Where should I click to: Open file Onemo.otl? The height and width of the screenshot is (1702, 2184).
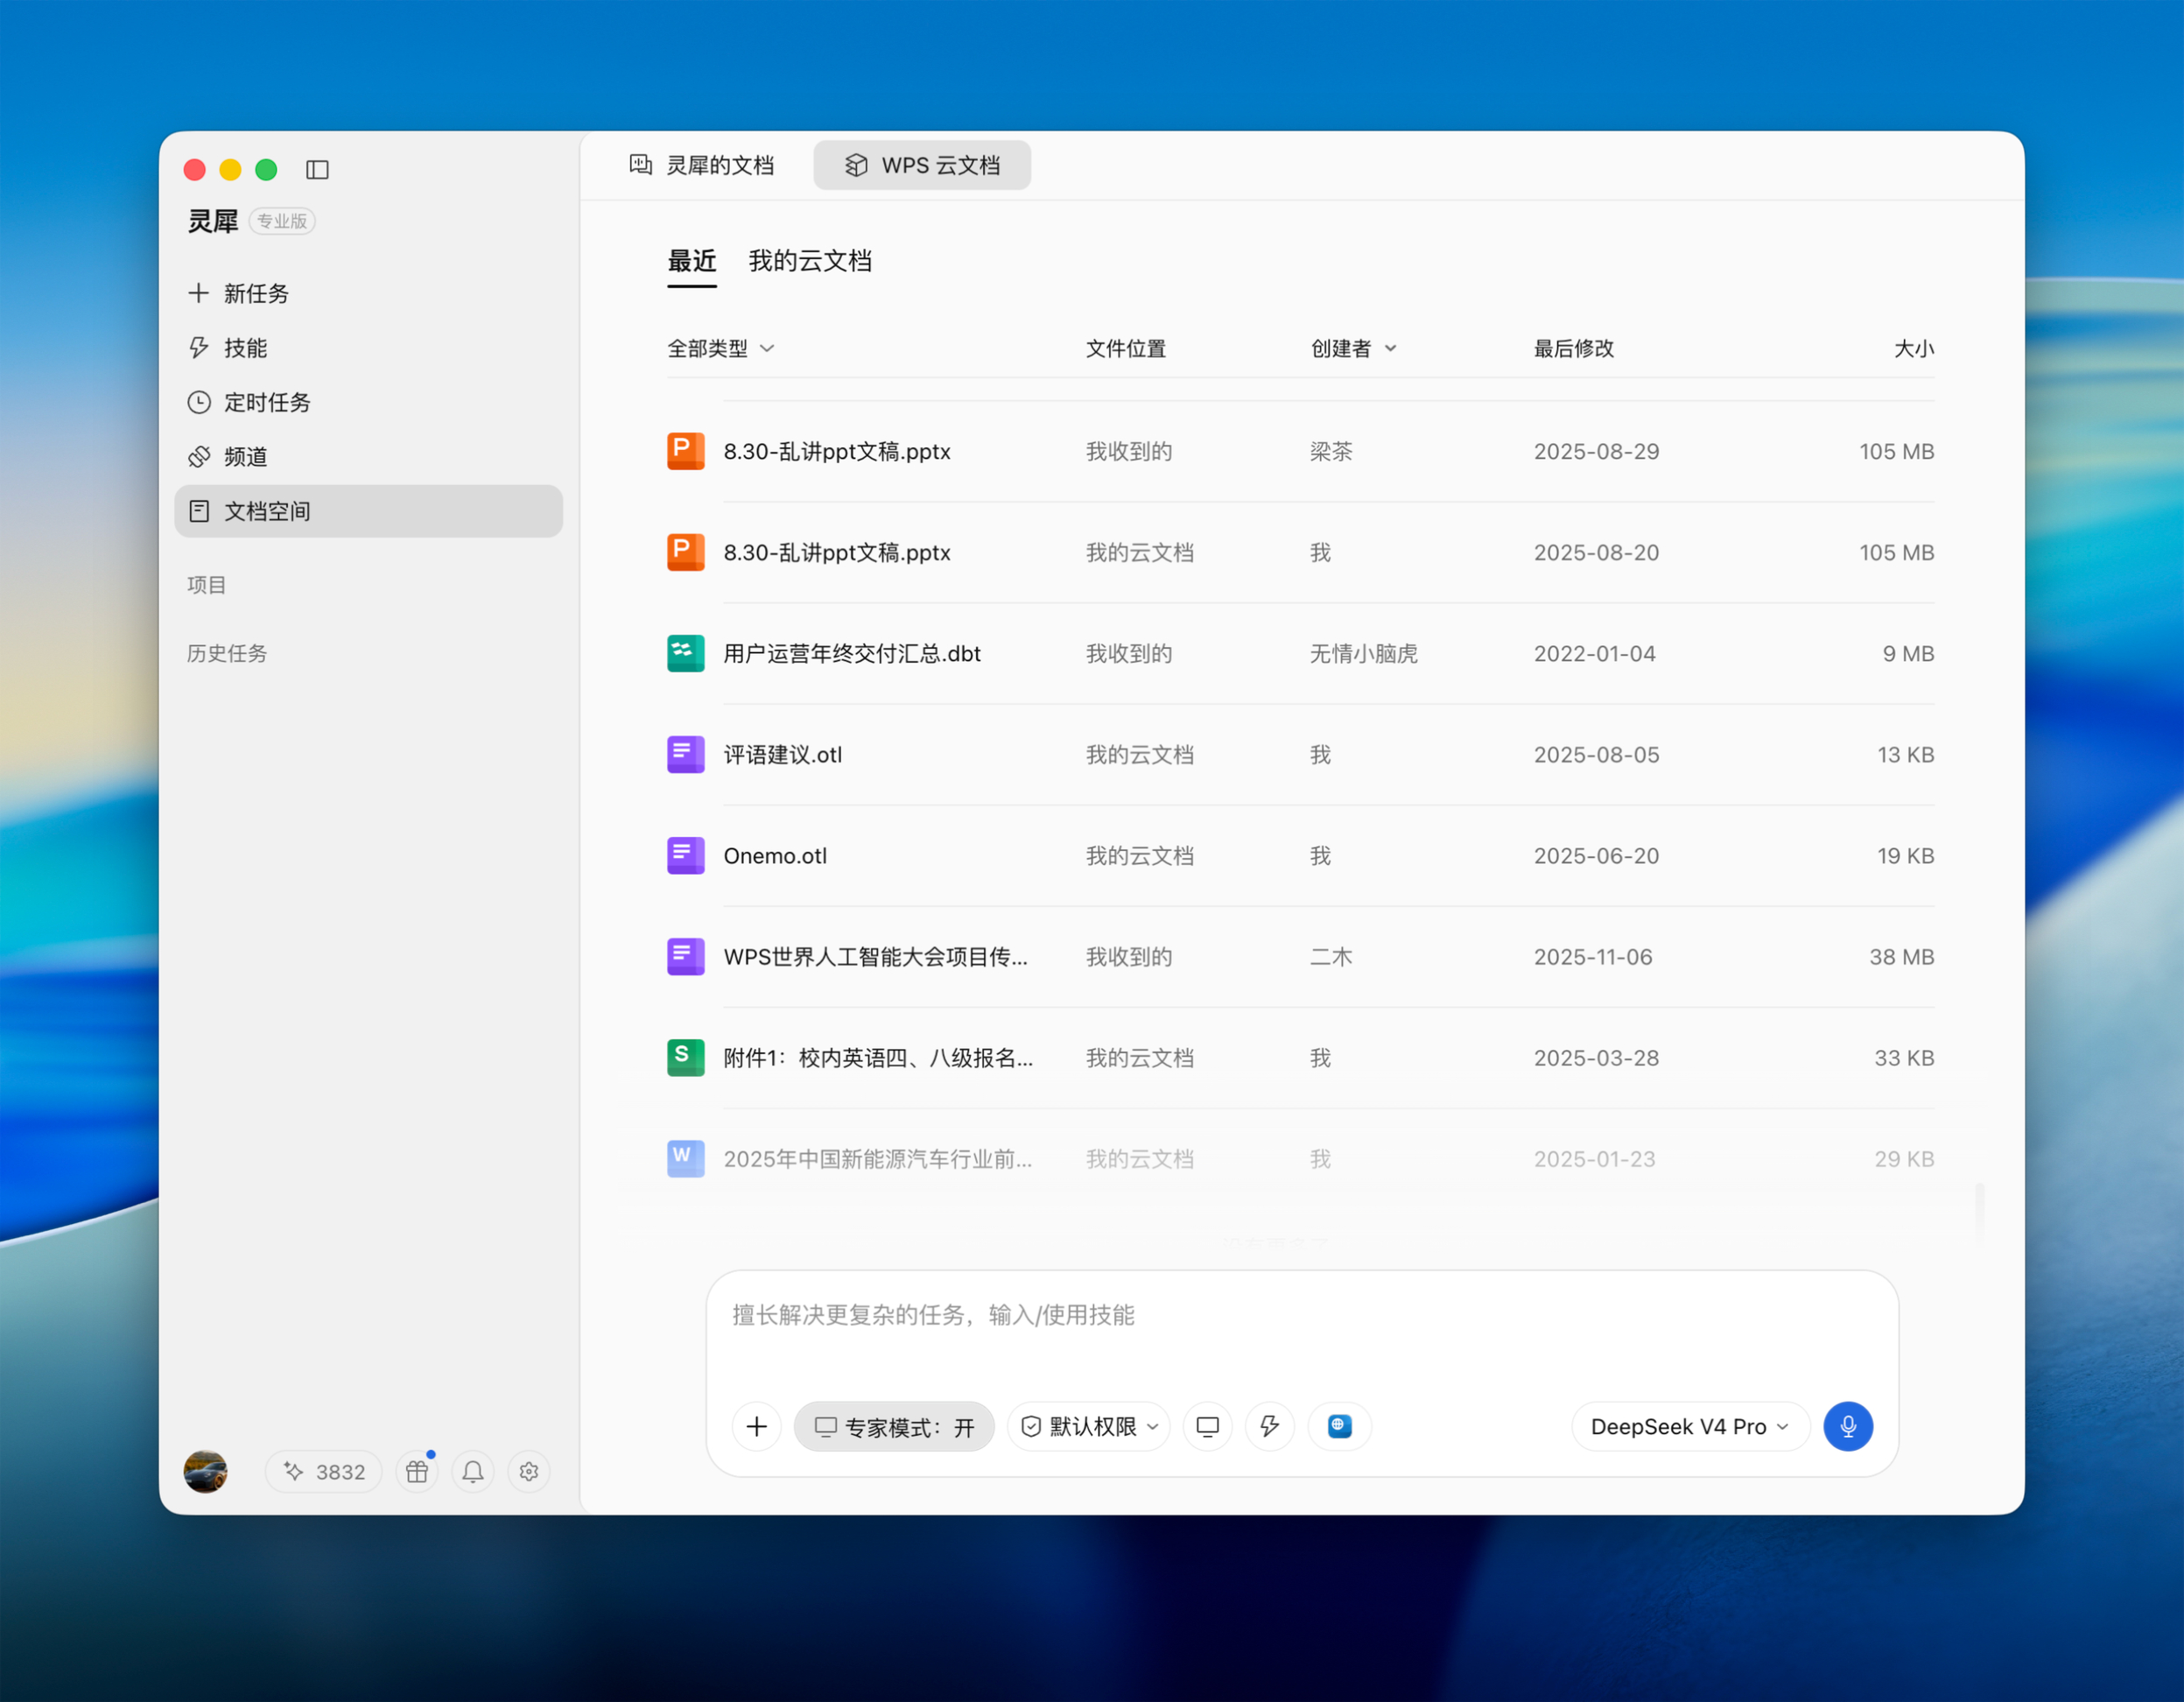[775, 855]
